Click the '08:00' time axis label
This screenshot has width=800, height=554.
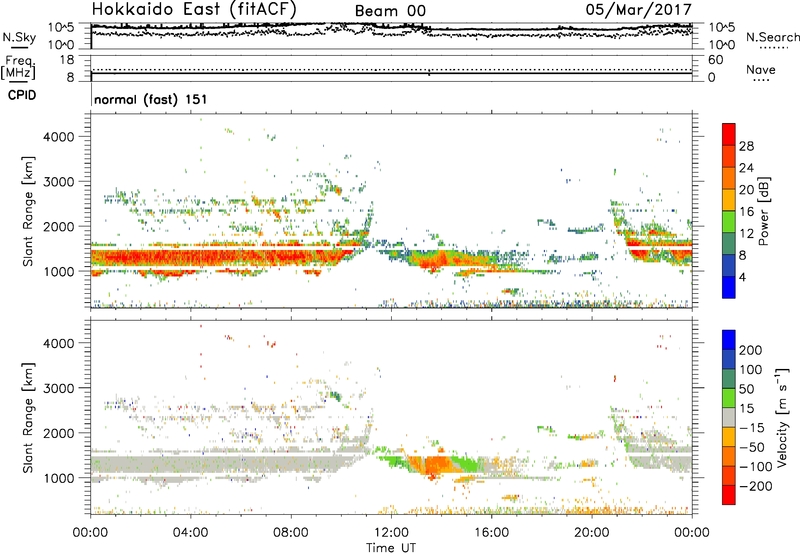[291, 533]
